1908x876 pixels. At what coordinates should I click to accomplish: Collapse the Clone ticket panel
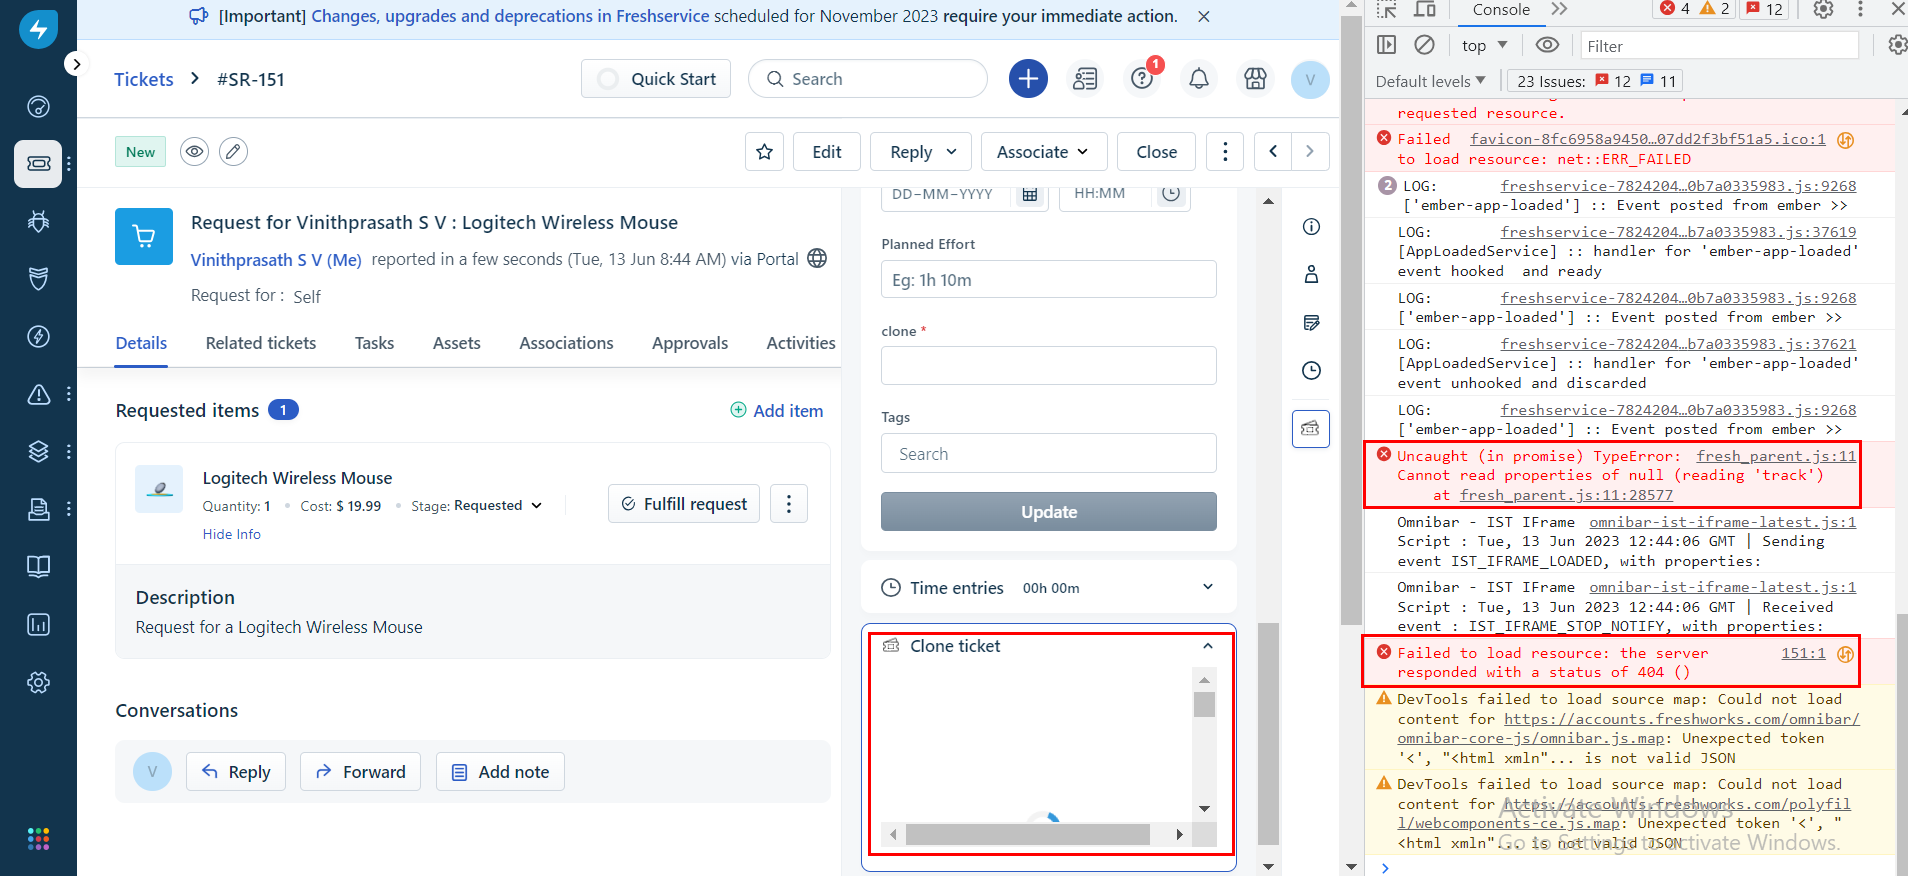coord(1208,646)
